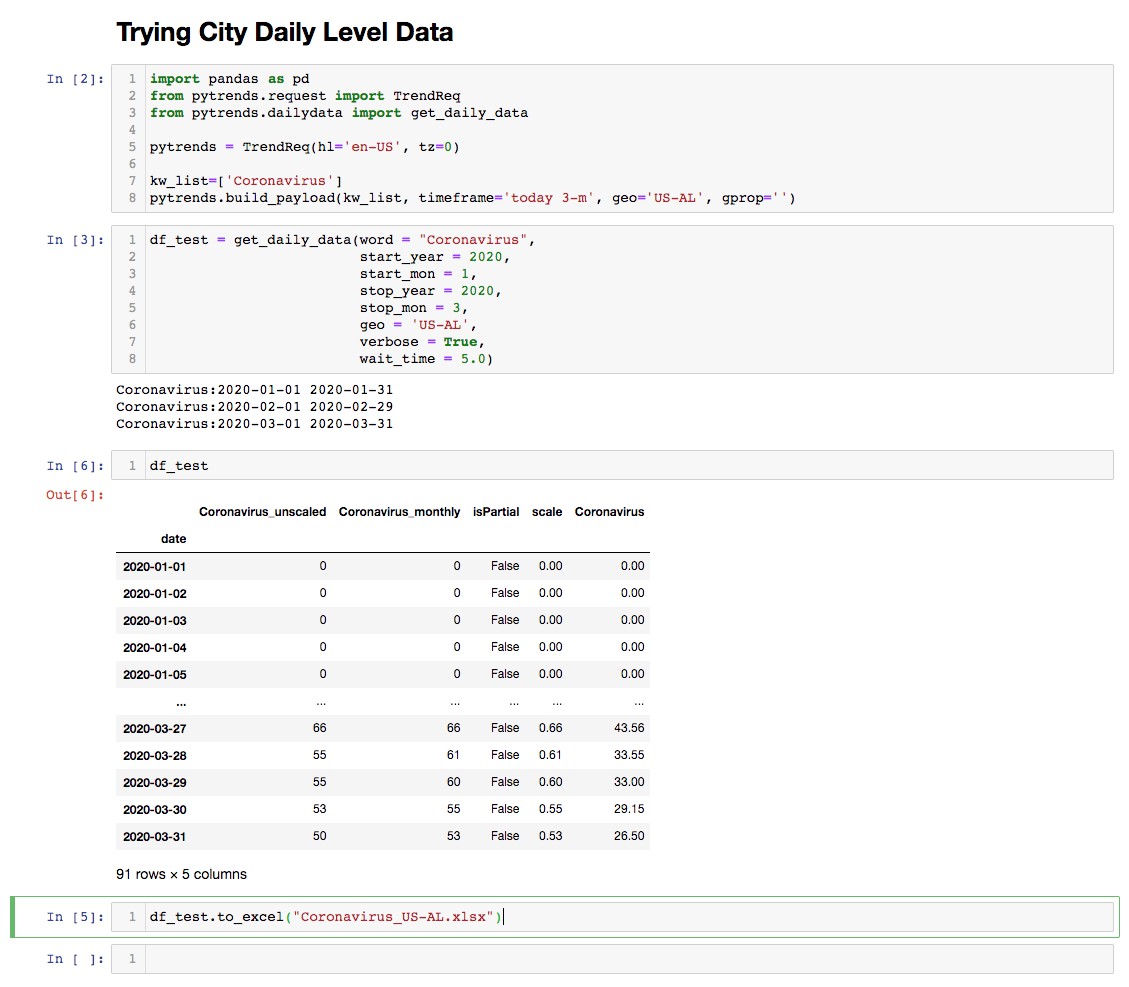
Task: Click row label 2020-01-01
Action: [154, 567]
